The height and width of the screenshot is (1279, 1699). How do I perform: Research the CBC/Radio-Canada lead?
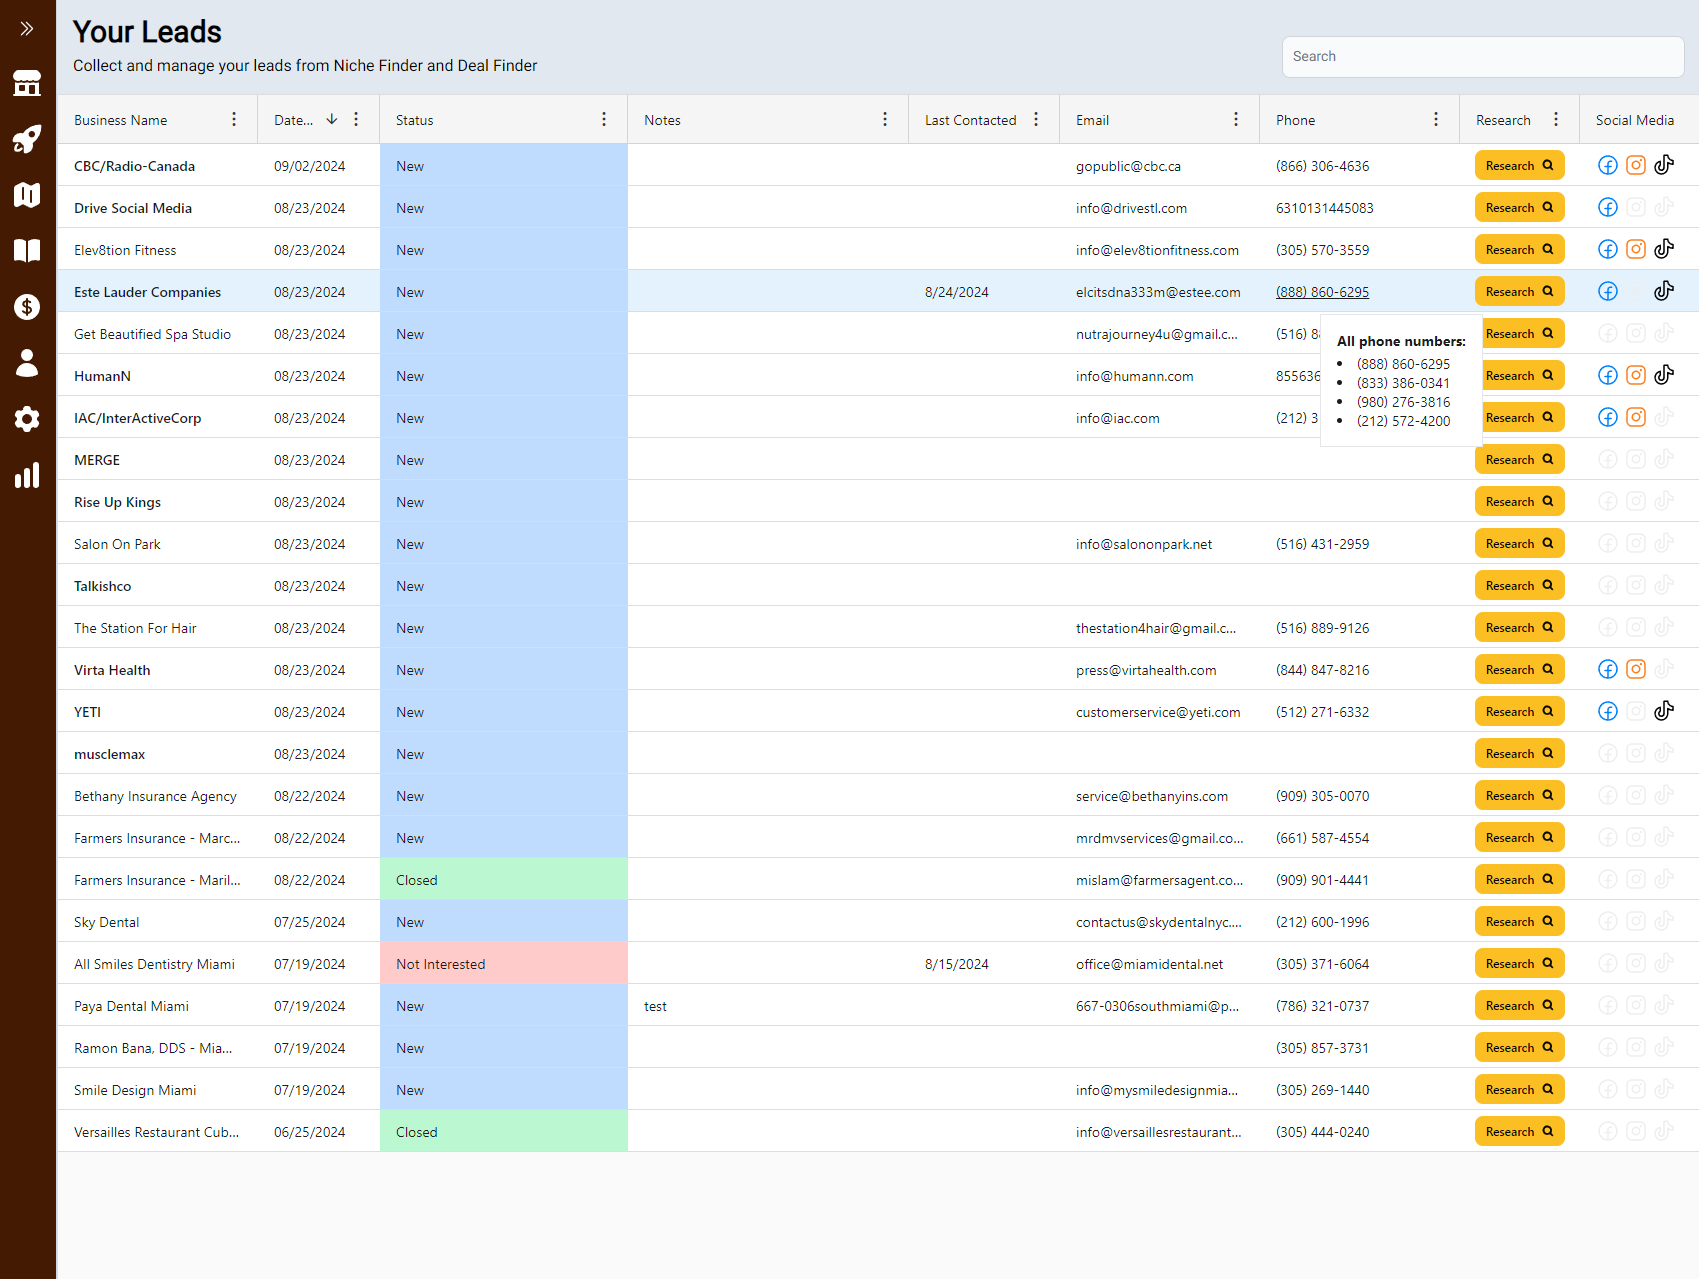click(x=1519, y=166)
